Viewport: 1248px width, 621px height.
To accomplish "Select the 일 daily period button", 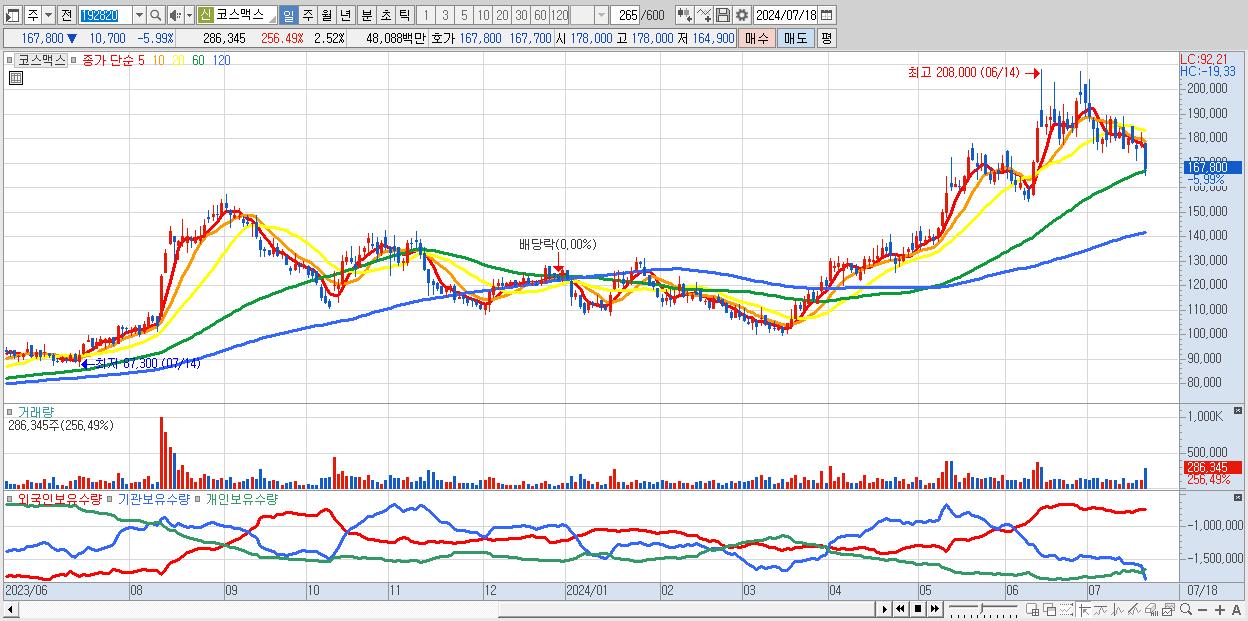I will 288,15.
